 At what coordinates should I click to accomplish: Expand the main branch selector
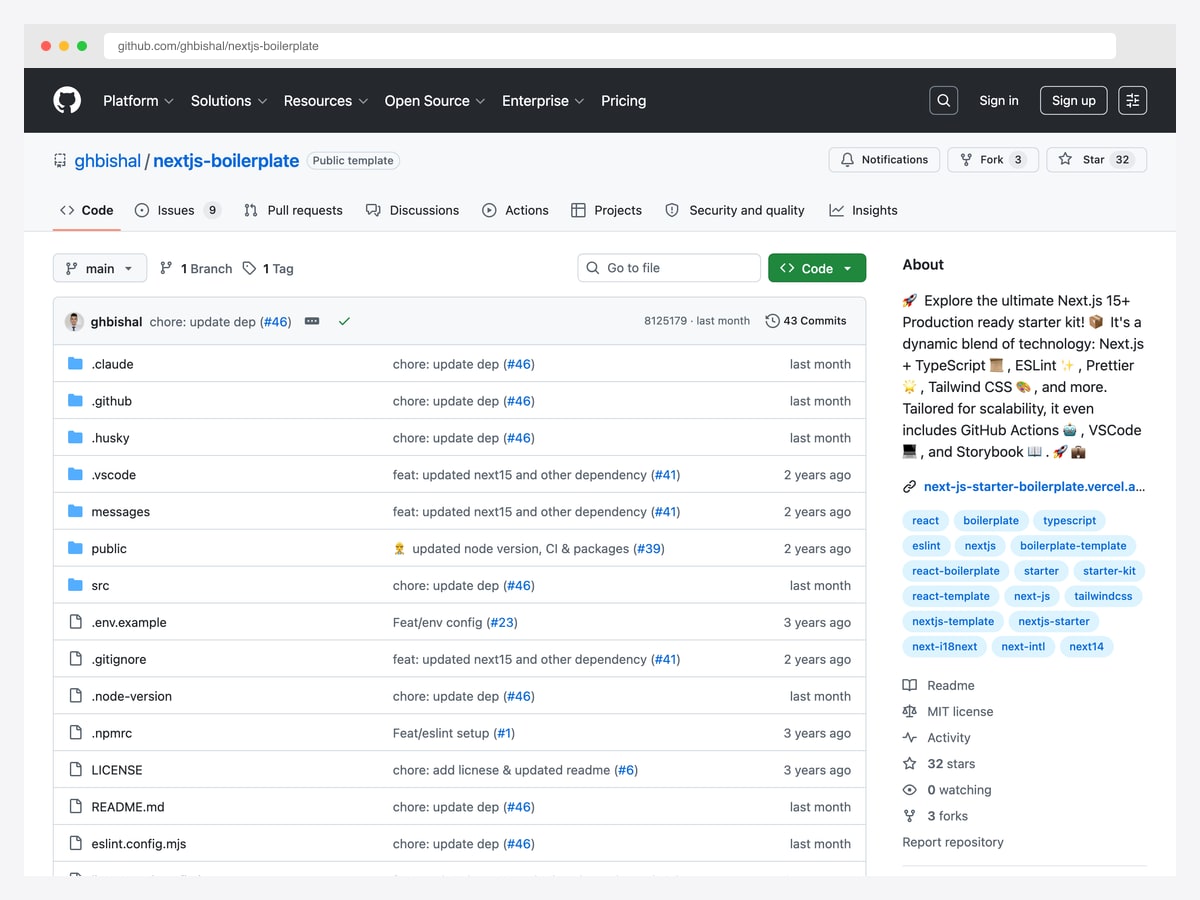click(x=100, y=268)
